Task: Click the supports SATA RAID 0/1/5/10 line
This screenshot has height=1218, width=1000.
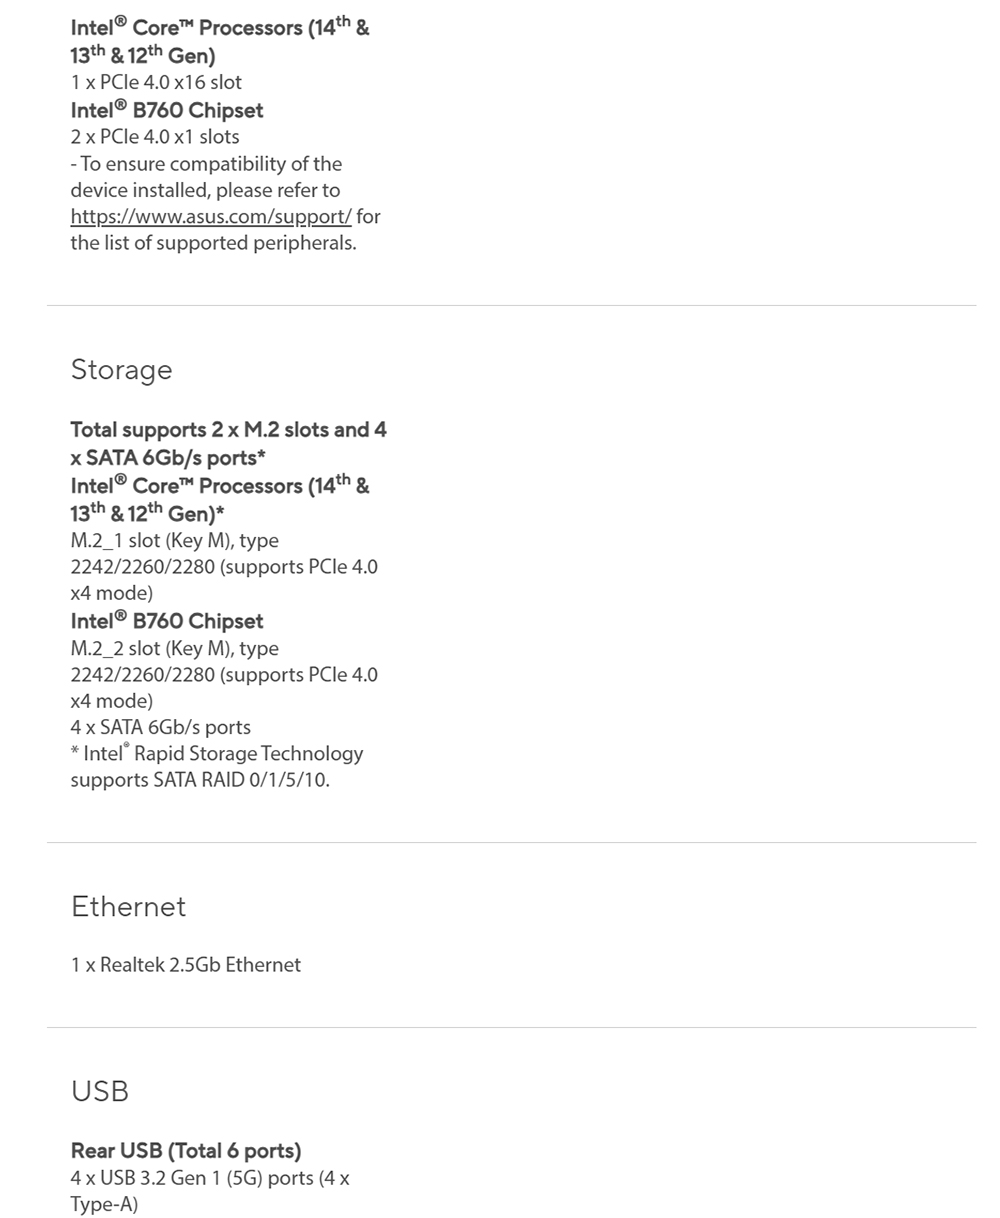Action: pos(200,780)
